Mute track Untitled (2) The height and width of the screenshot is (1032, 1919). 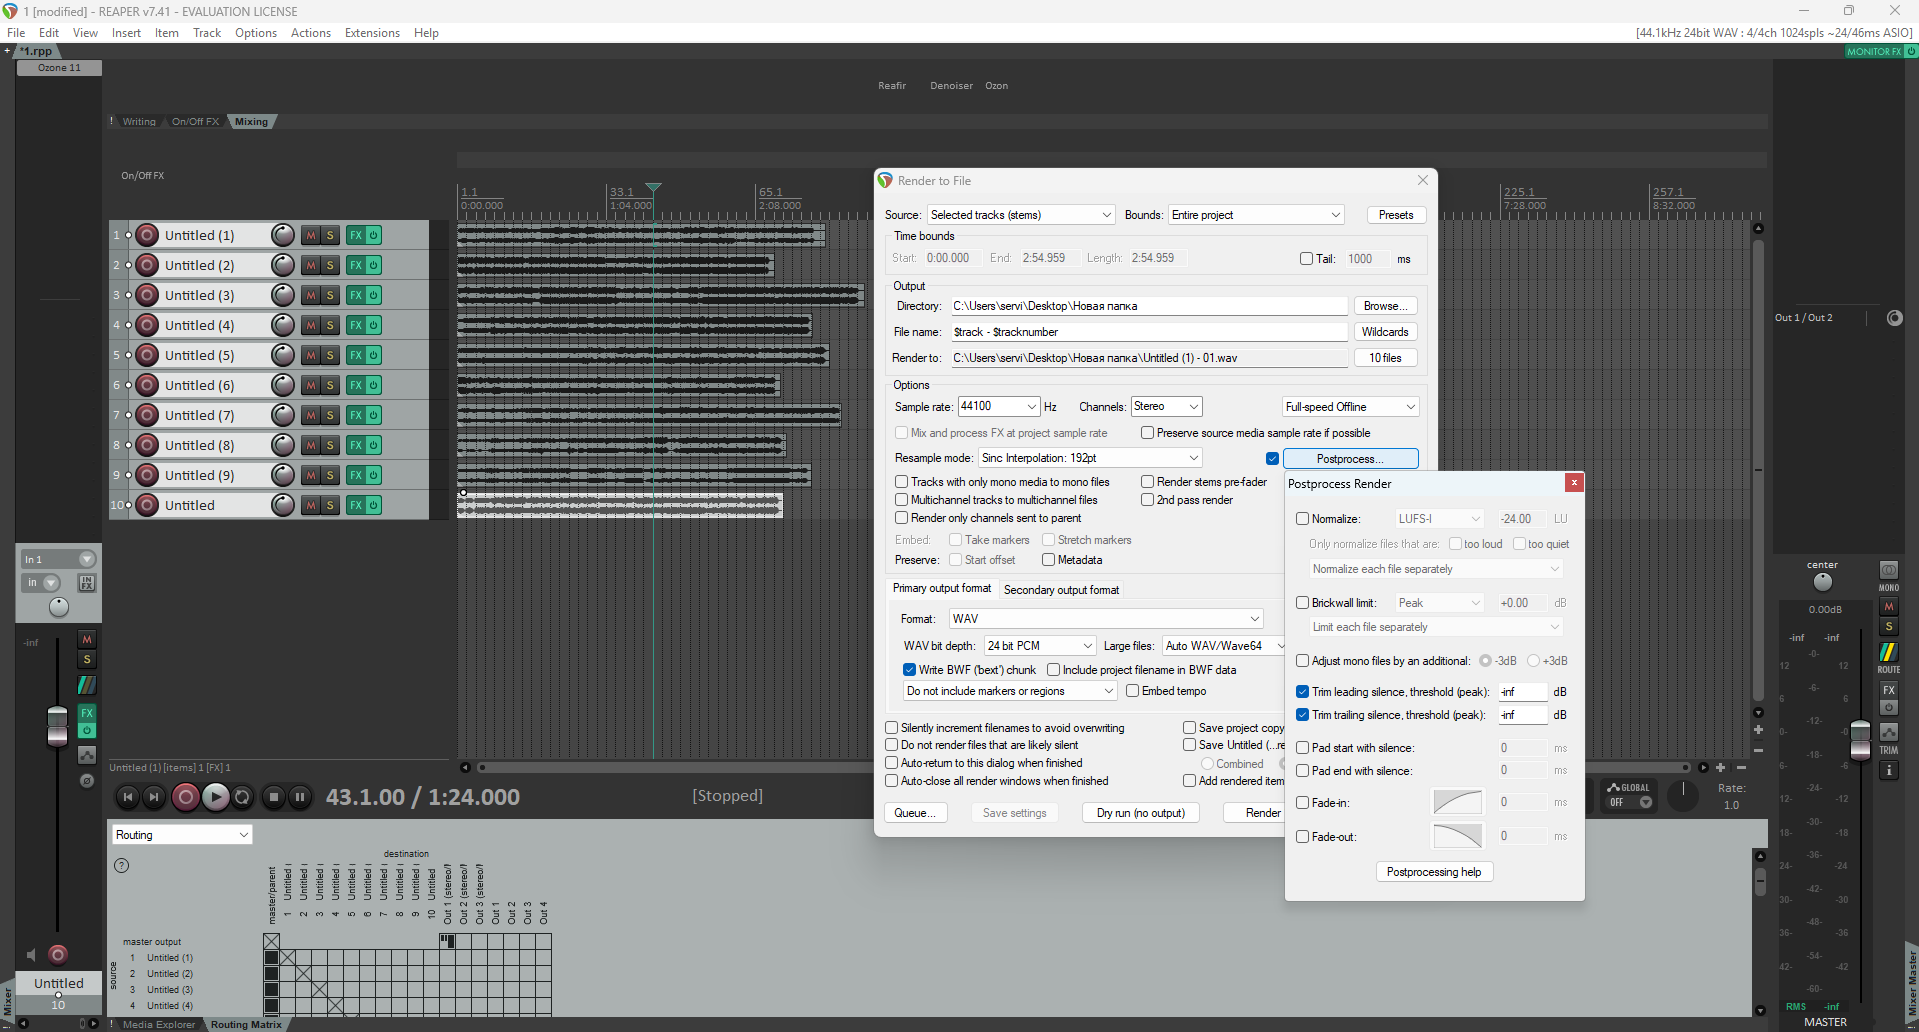311,265
